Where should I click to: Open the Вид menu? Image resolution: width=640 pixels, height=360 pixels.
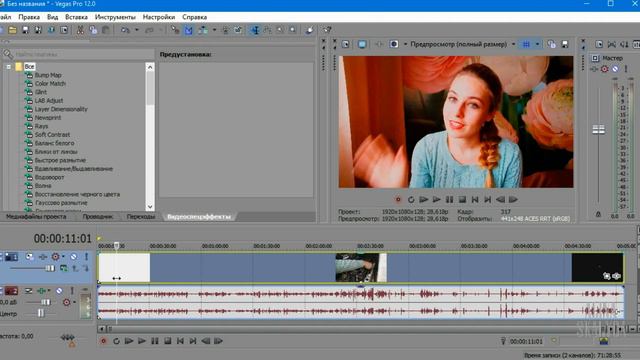tap(52, 17)
